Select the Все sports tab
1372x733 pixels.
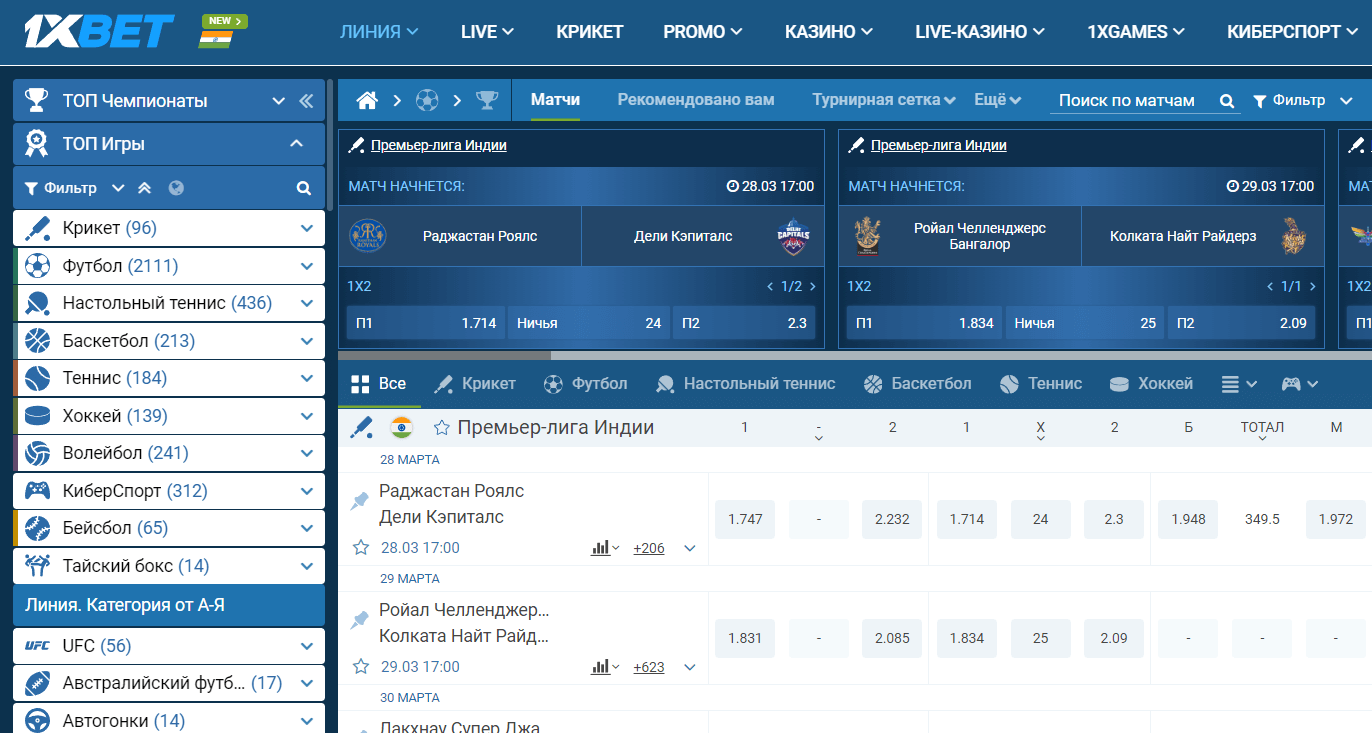pyautogui.click(x=379, y=384)
